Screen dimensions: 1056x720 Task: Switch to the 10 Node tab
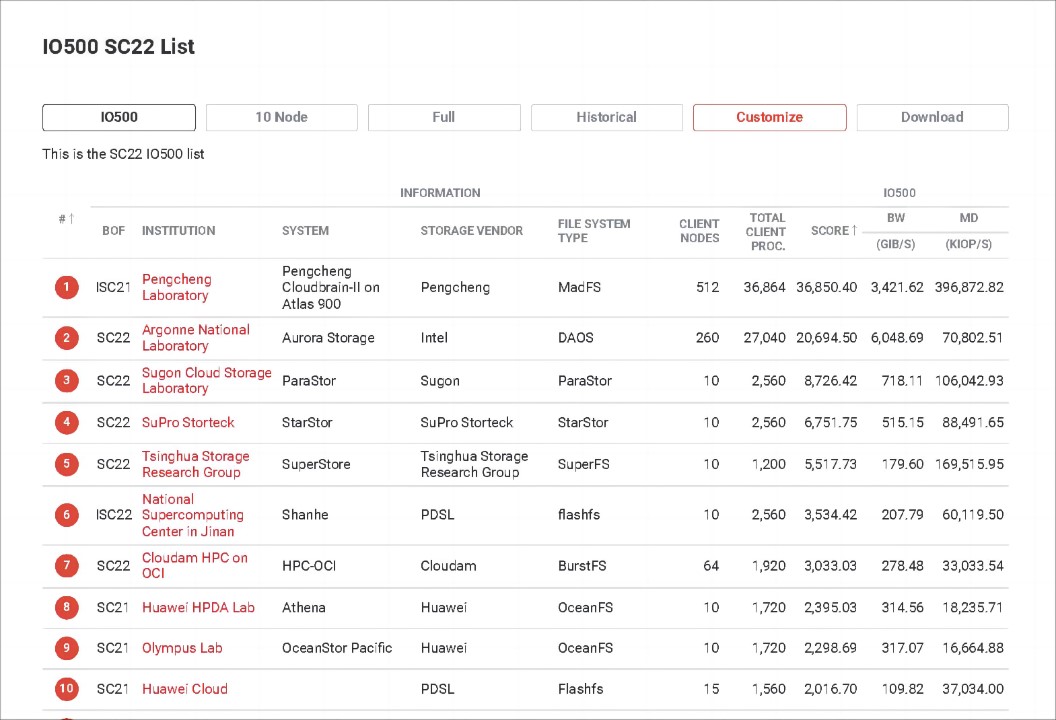pyautogui.click(x=282, y=117)
